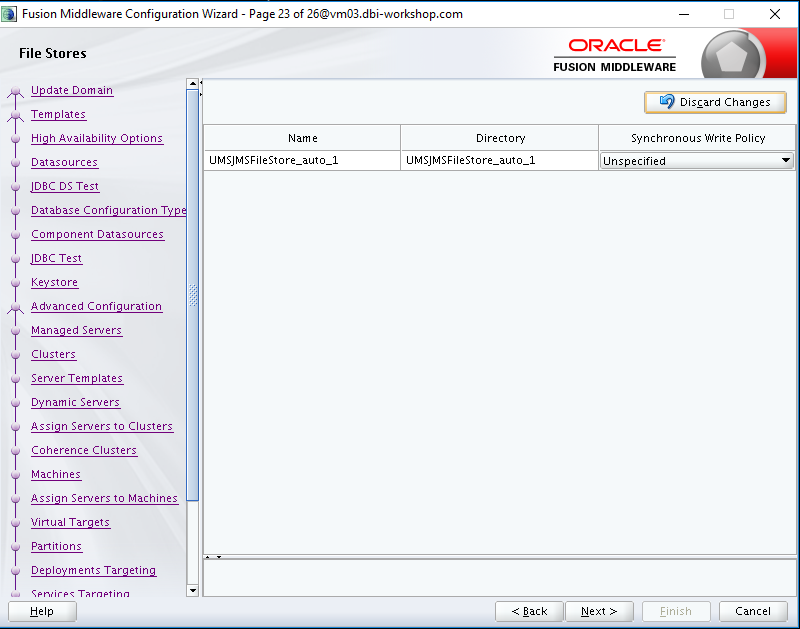This screenshot has height=629, width=800.
Task: Click the Update Domain step marker icon
Action: [x=16, y=92]
